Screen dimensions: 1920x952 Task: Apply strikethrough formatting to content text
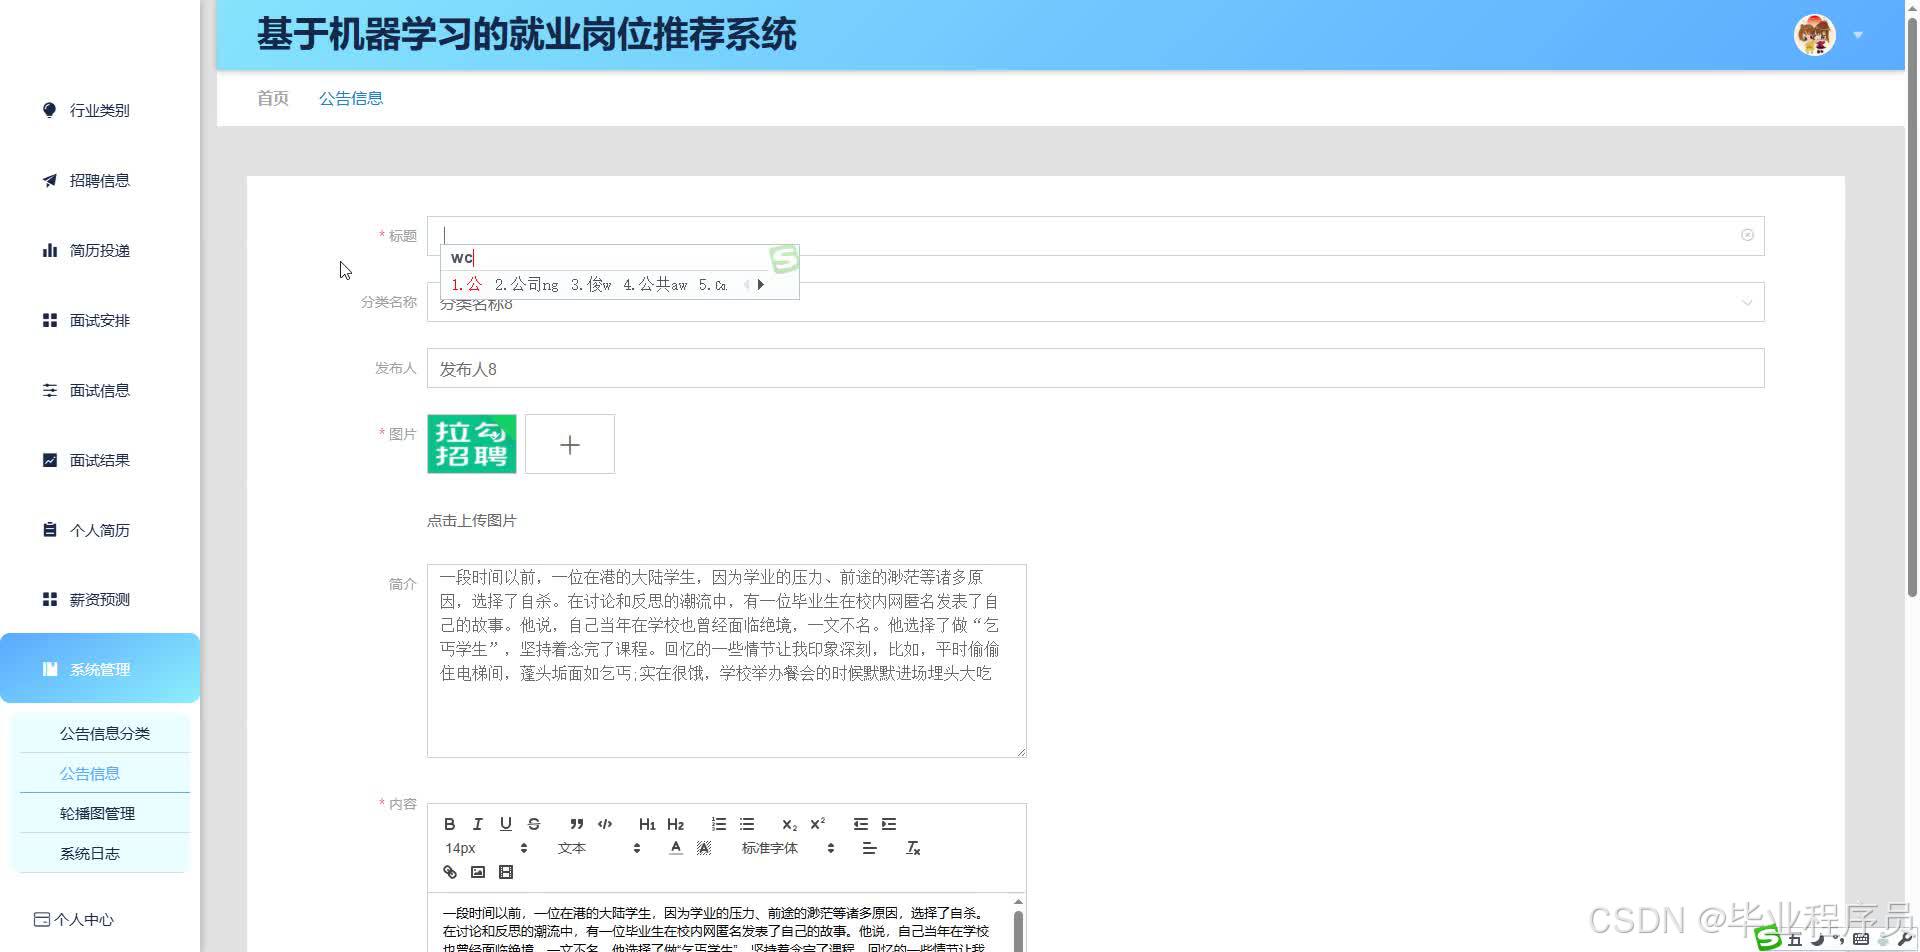[x=533, y=823]
